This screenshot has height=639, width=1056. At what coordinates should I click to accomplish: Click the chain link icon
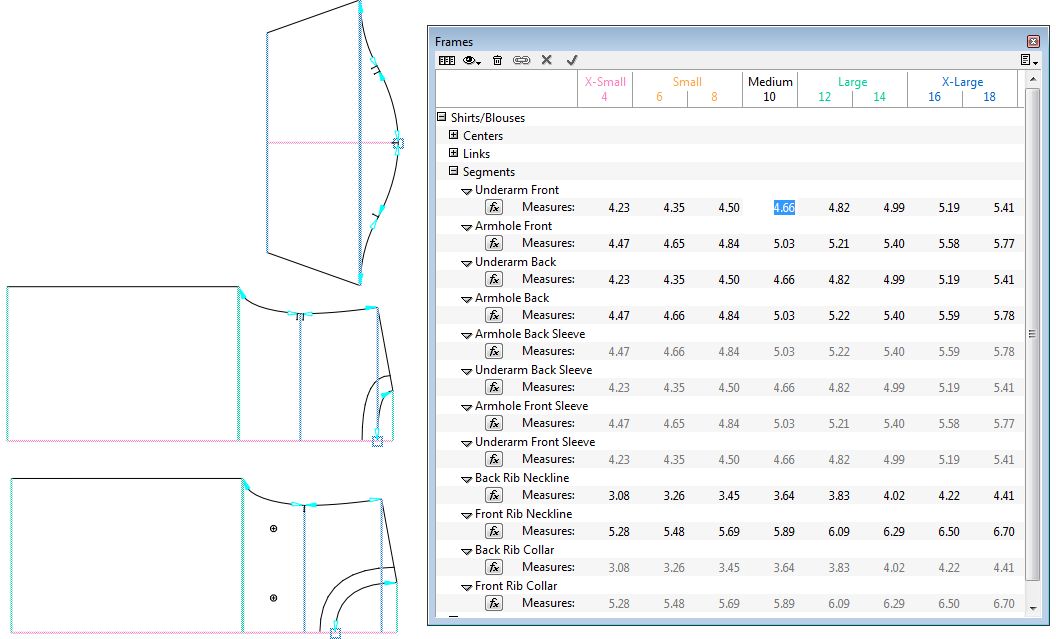pos(521,61)
